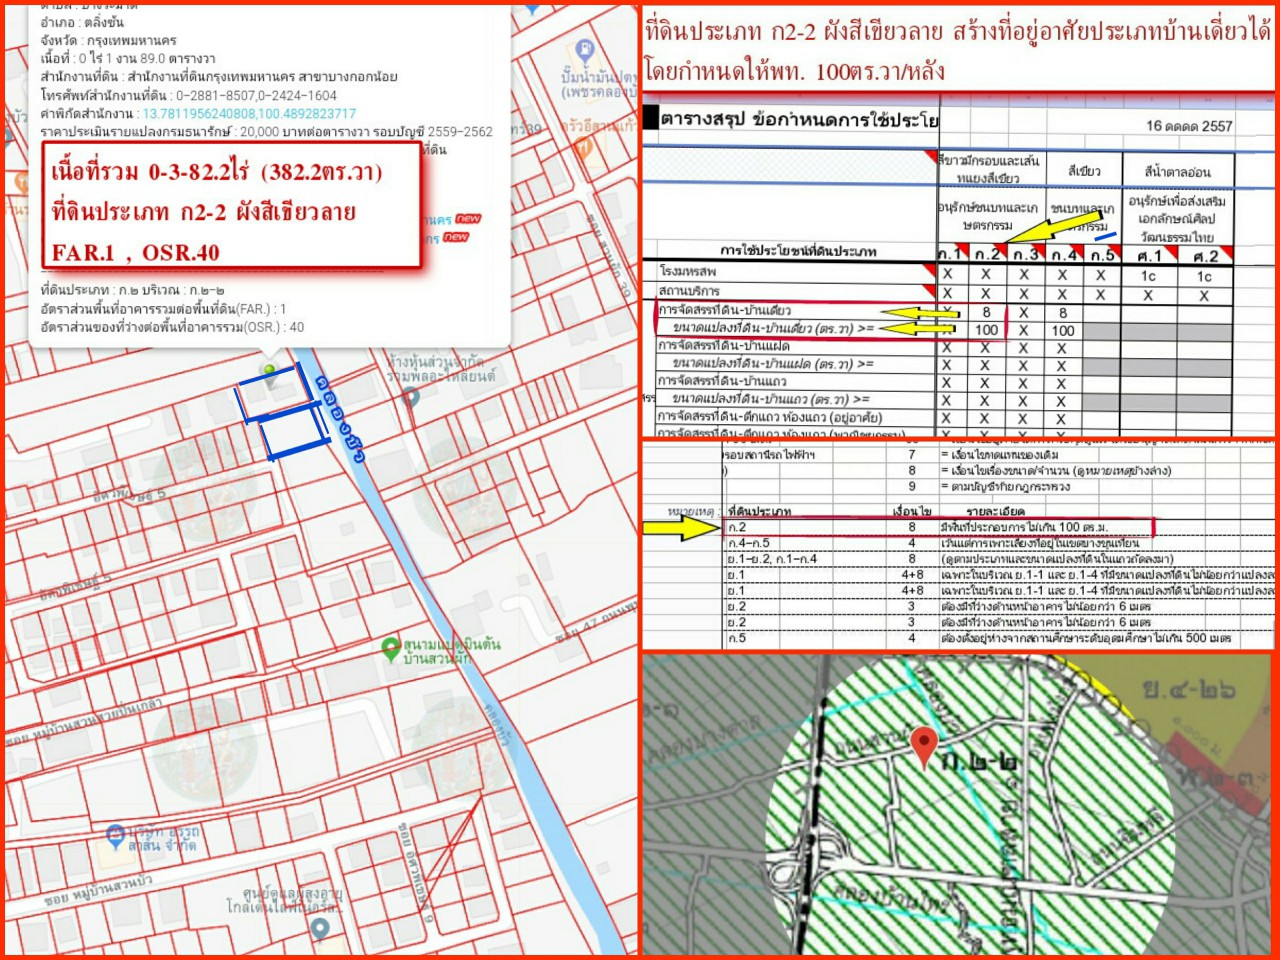Select the การจัดสรรที่ดิน-บ้านเดี่ยว row label

click(x=725, y=310)
